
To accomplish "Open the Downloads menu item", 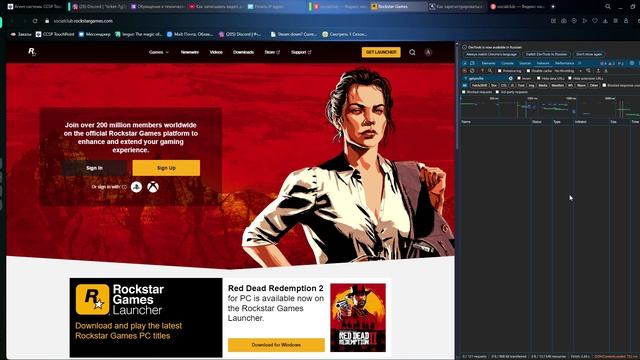I will click(243, 52).
